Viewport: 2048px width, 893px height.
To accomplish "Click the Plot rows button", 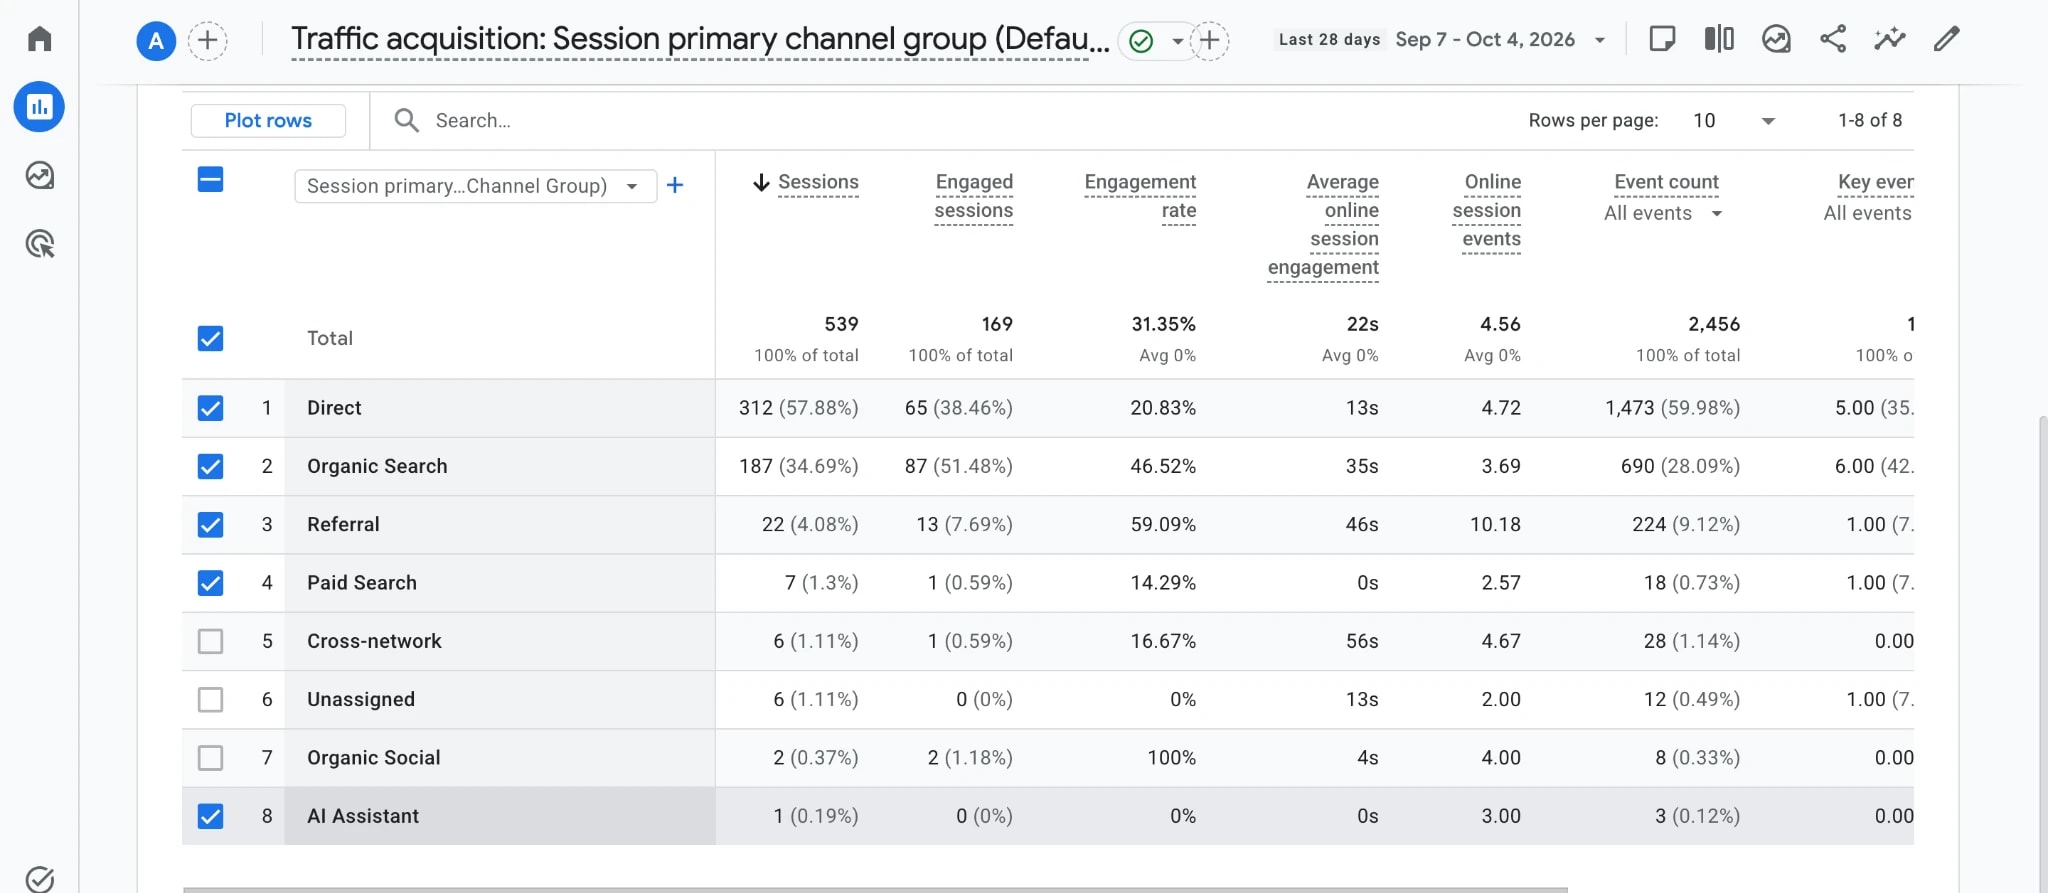I will (x=268, y=120).
